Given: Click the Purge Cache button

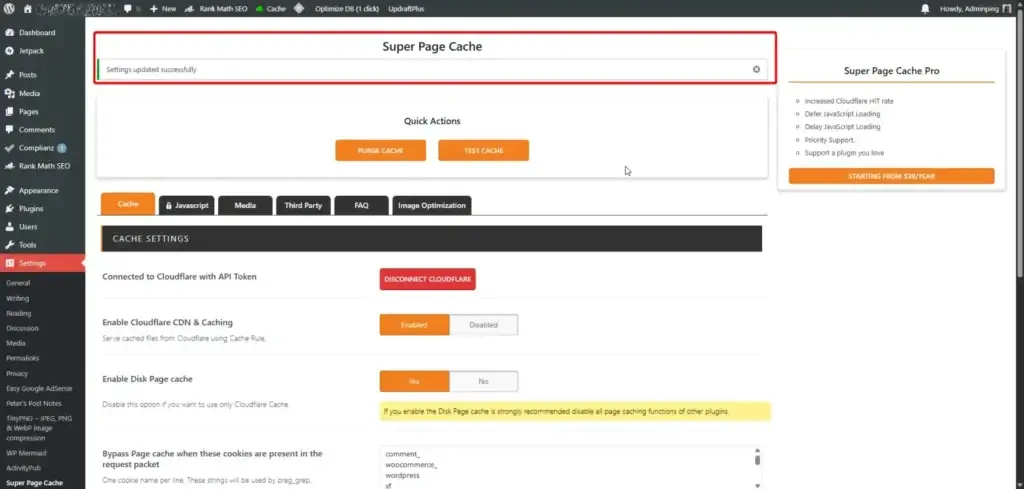Looking at the screenshot, I should [381, 150].
